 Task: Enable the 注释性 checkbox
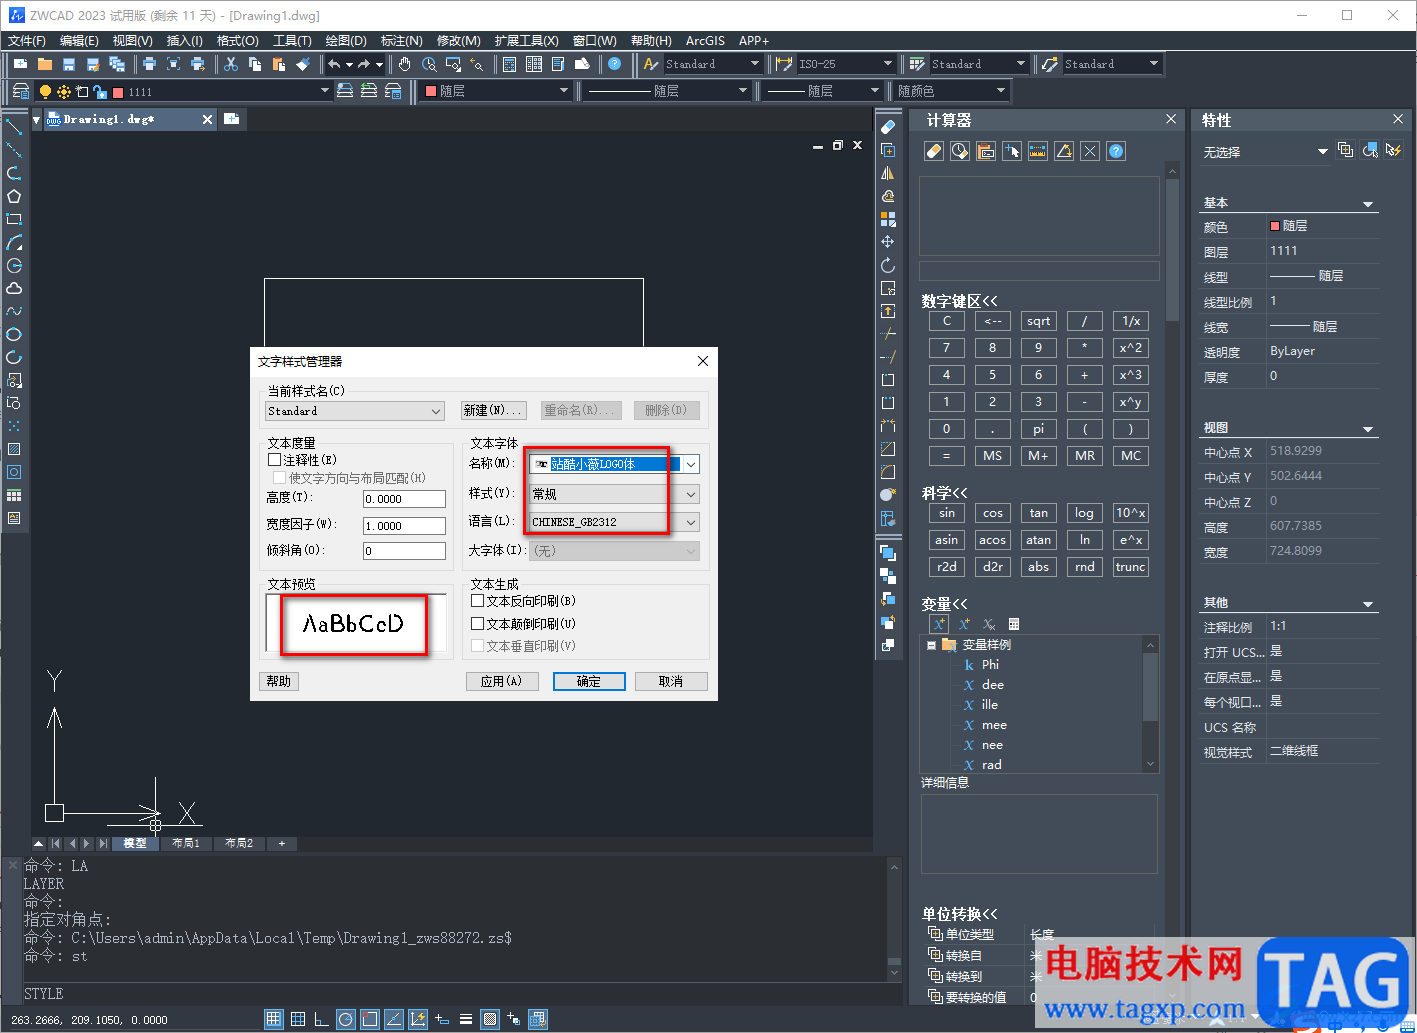[275, 460]
